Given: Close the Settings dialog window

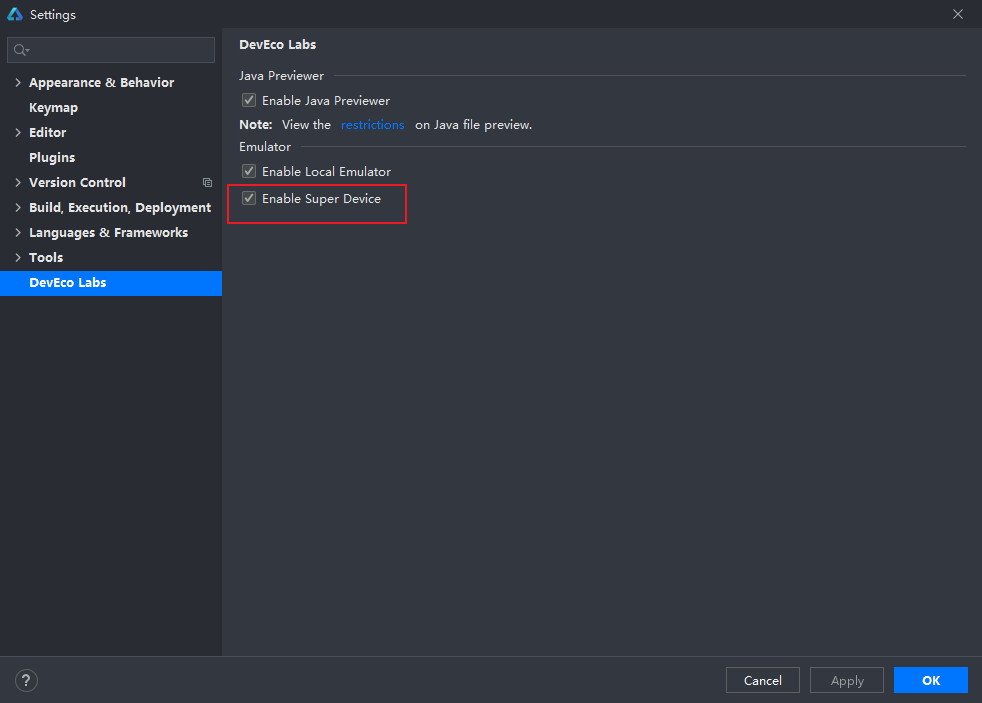Looking at the screenshot, I should click(x=957, y=14).
